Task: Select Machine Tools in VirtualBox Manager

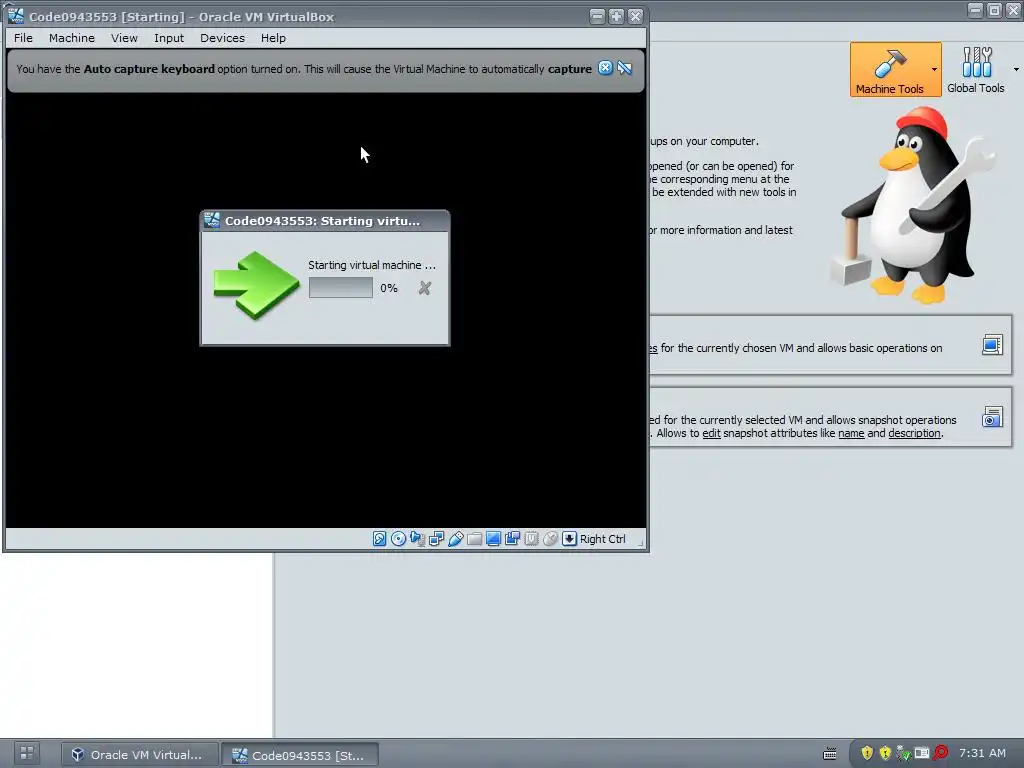Action: tap(889, 70)
